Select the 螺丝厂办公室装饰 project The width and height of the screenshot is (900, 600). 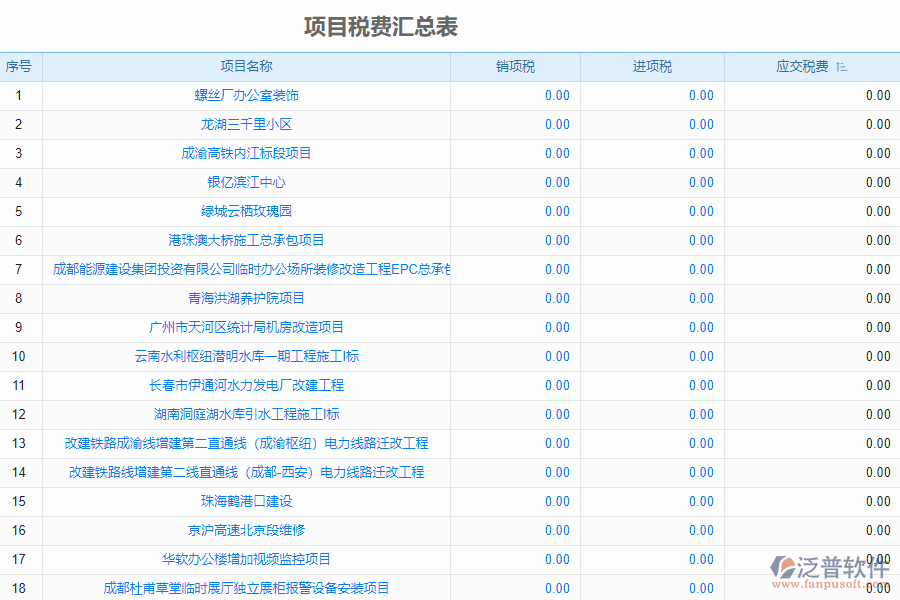[x=248, y=95]
